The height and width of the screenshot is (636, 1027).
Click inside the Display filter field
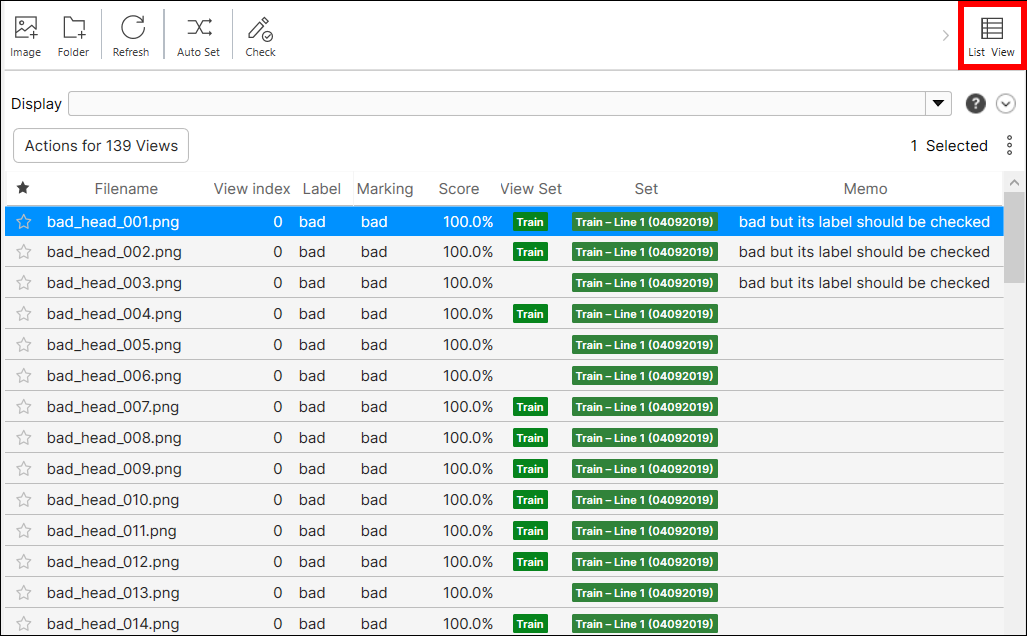[x=497, y=104]
